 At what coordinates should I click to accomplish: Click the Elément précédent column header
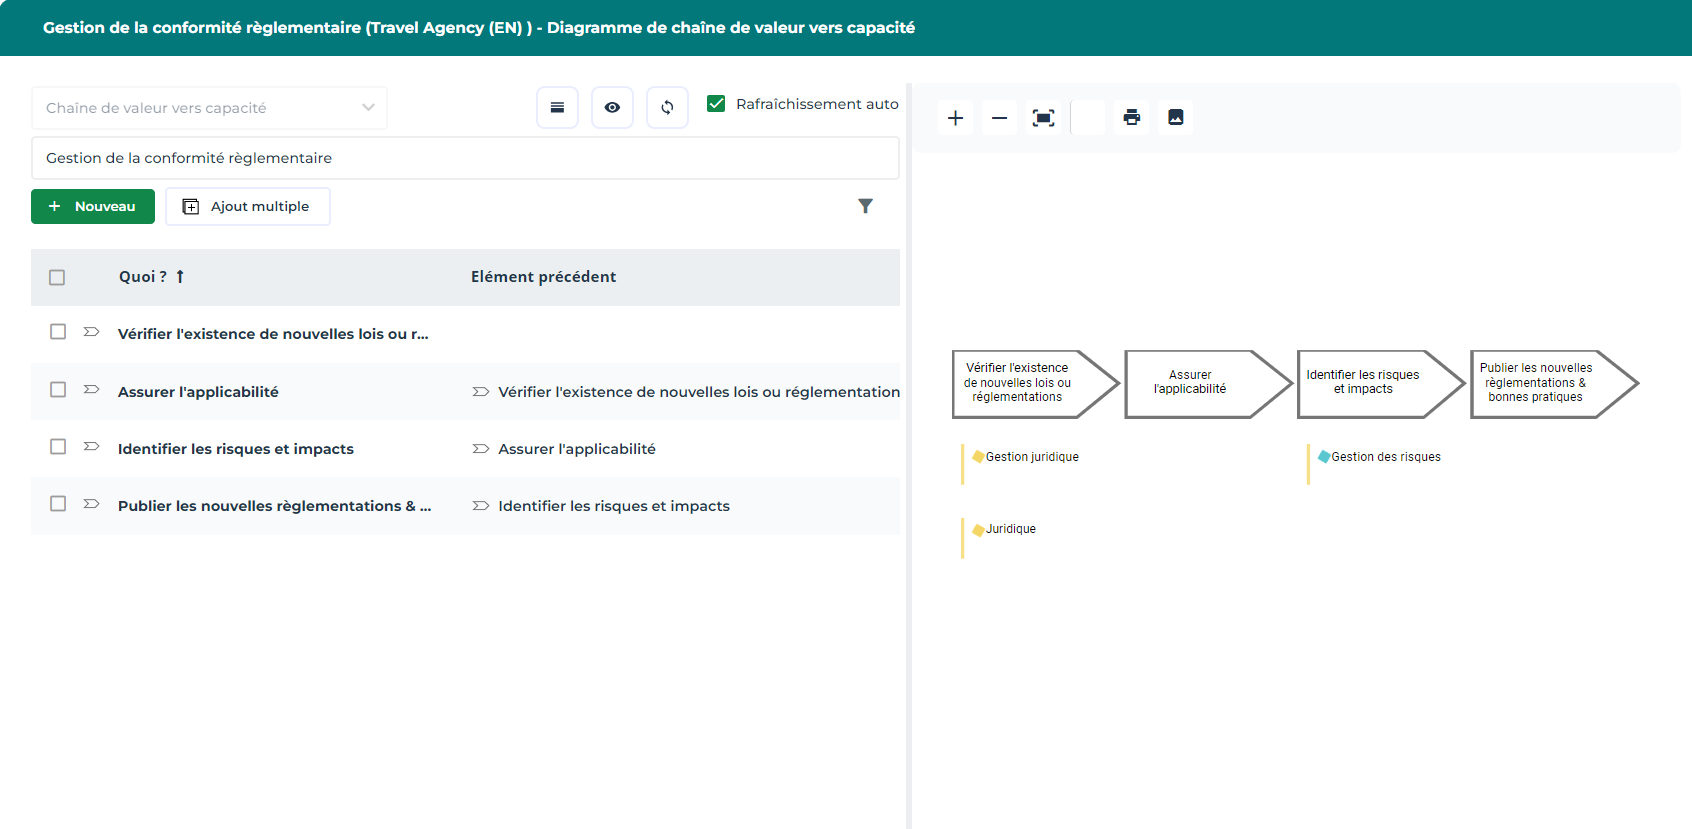(x=543, y=277)
